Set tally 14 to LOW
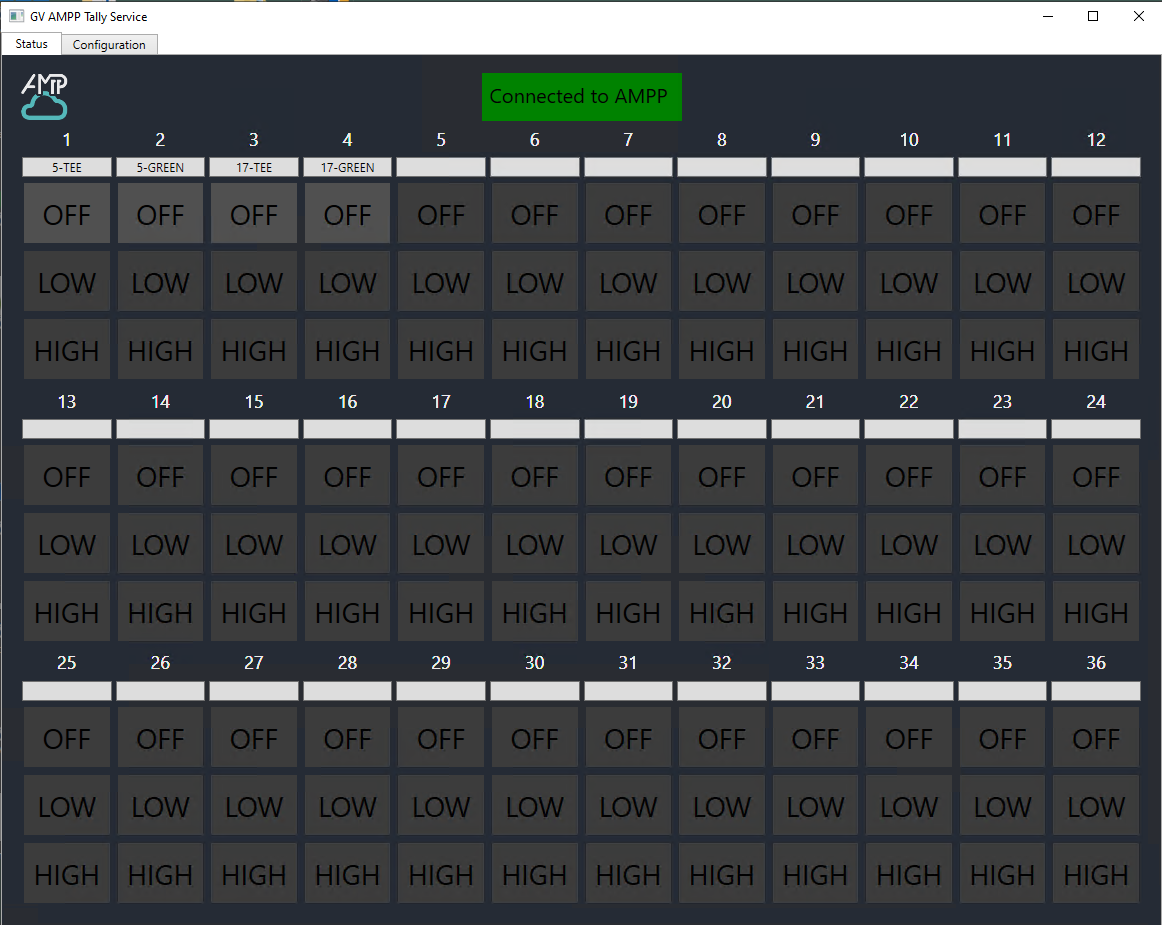This screenshot has height=925, width=1162. [x=160, y=543]
